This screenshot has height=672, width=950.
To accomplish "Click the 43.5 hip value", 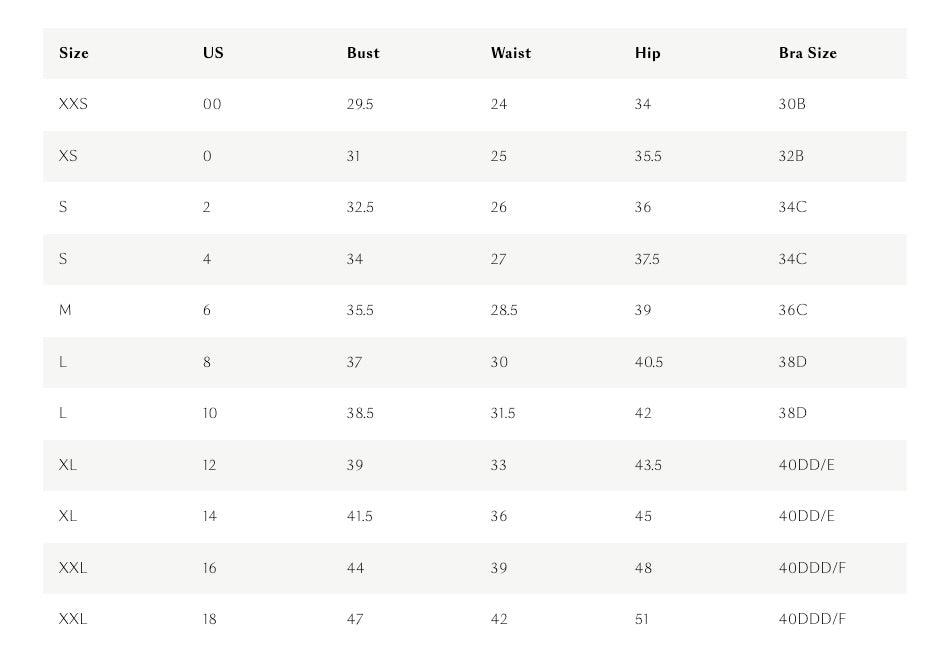I will pyautogui.click(x=648, y=465).
